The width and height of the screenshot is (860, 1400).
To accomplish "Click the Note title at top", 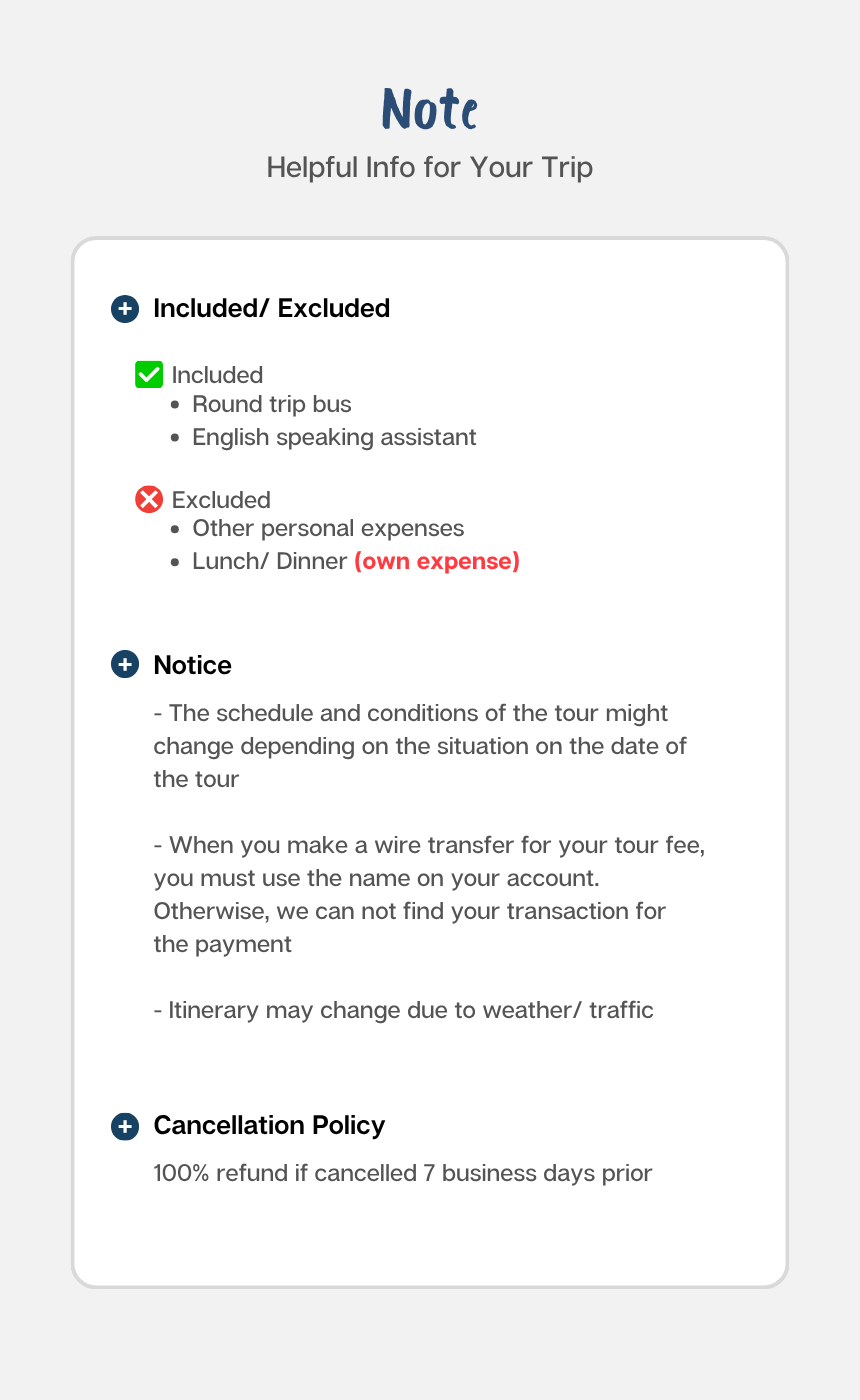I will click(x=430, y=109).
